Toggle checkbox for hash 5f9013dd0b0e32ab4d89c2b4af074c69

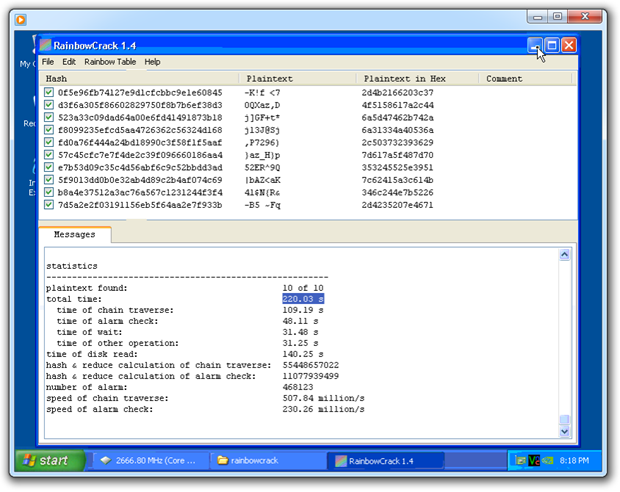tap(49, 180)
